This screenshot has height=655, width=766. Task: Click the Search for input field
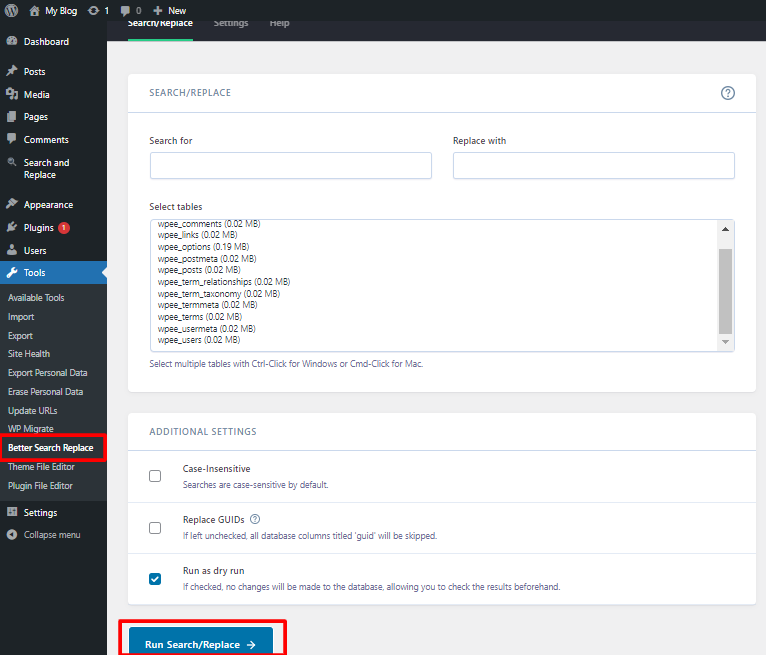click(x=291, y=165)
